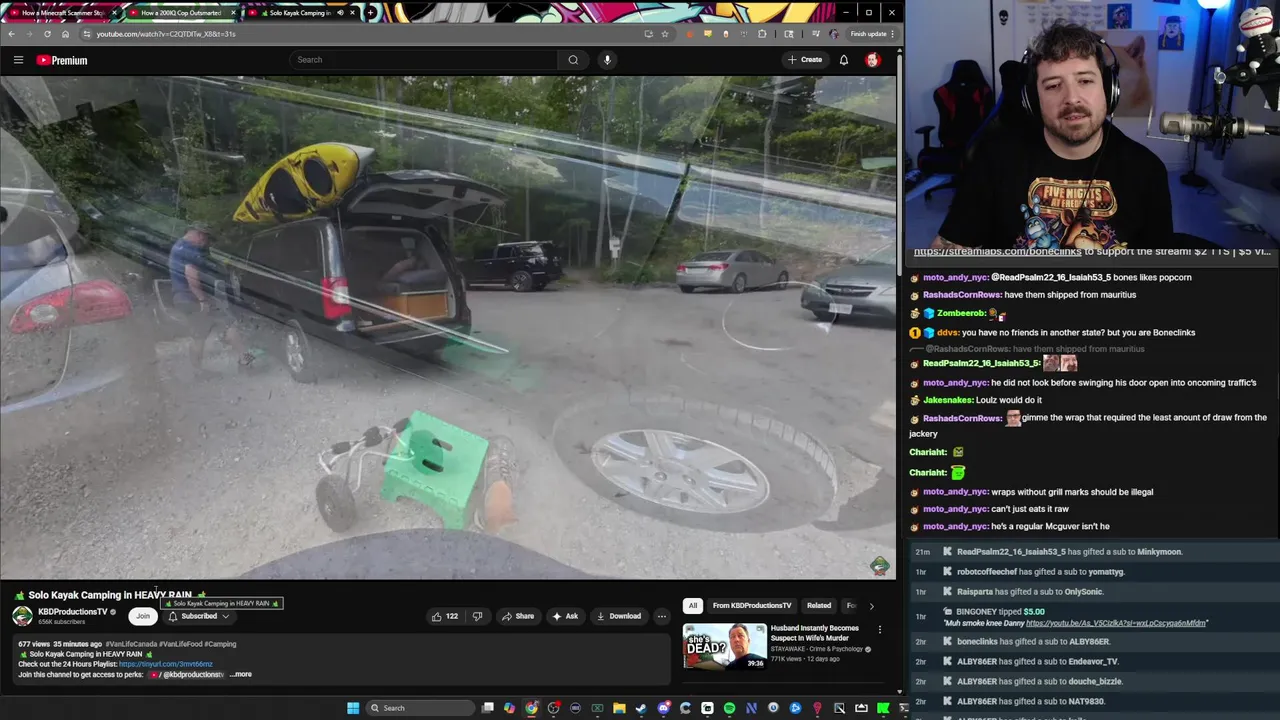Image resolution: width=1280 pixels, height=720 pixels.
Task: Click the kayak camping video player
Action: [x=448, y=328]
